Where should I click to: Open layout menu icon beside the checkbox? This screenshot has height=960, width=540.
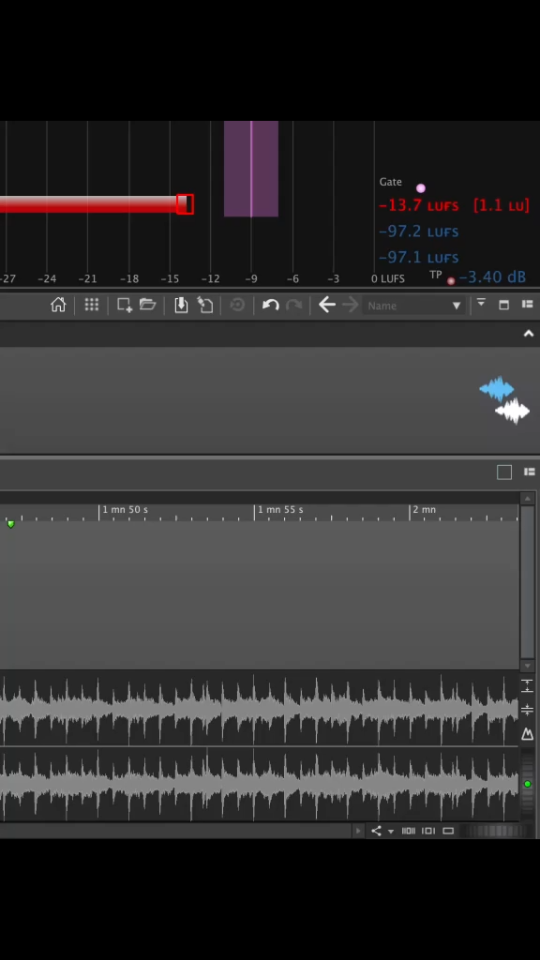pos(530,471)
